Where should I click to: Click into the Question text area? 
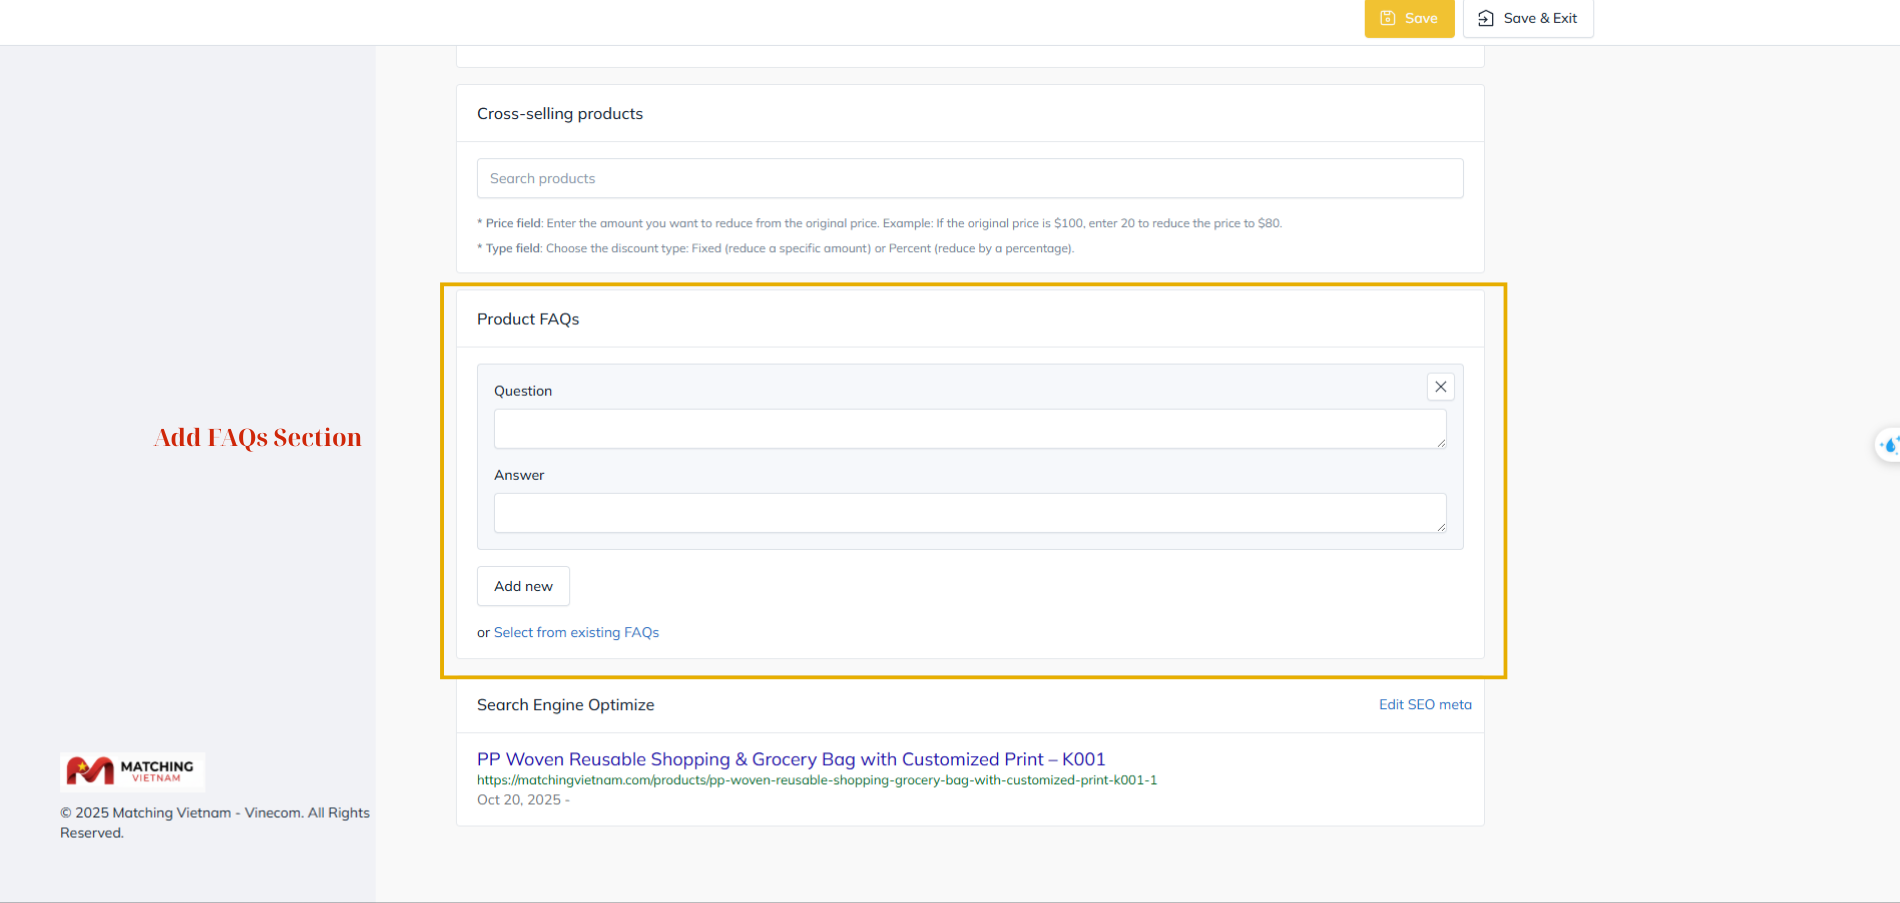(968, 429)
